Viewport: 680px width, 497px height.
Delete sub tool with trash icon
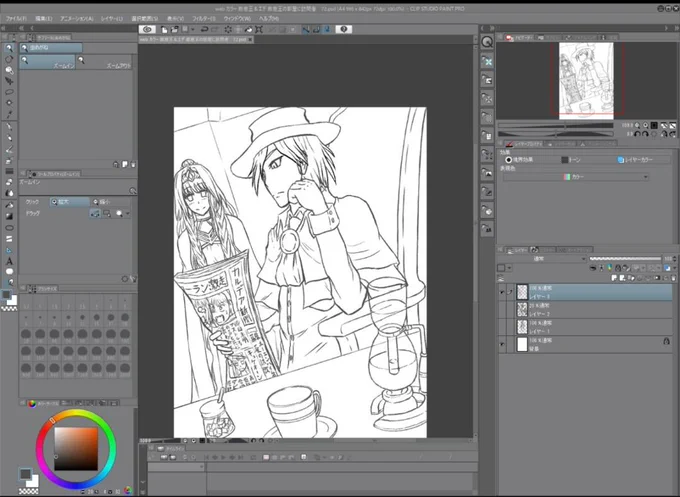pyautogui.click(x=133, y=164)
